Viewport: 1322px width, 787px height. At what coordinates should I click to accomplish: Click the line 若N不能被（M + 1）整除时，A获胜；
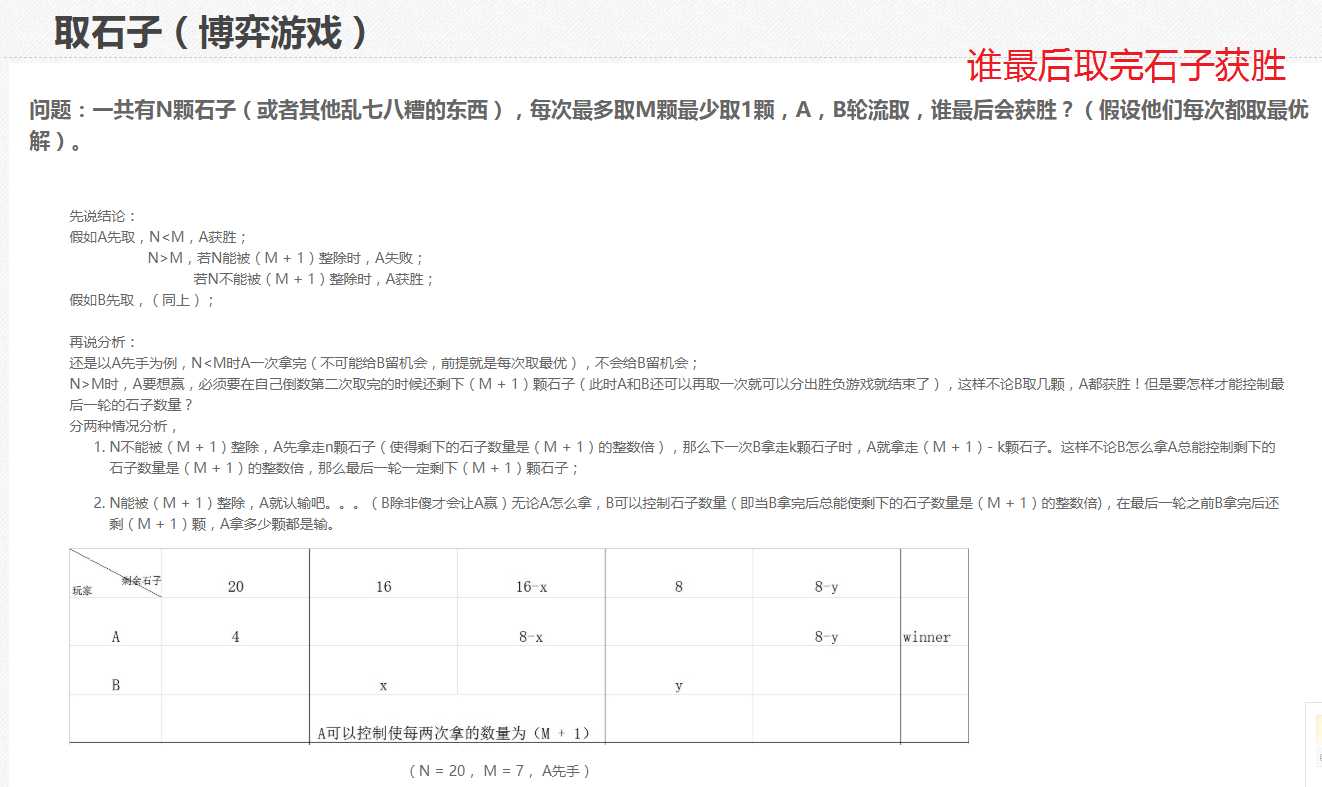(x=314, y=279)
